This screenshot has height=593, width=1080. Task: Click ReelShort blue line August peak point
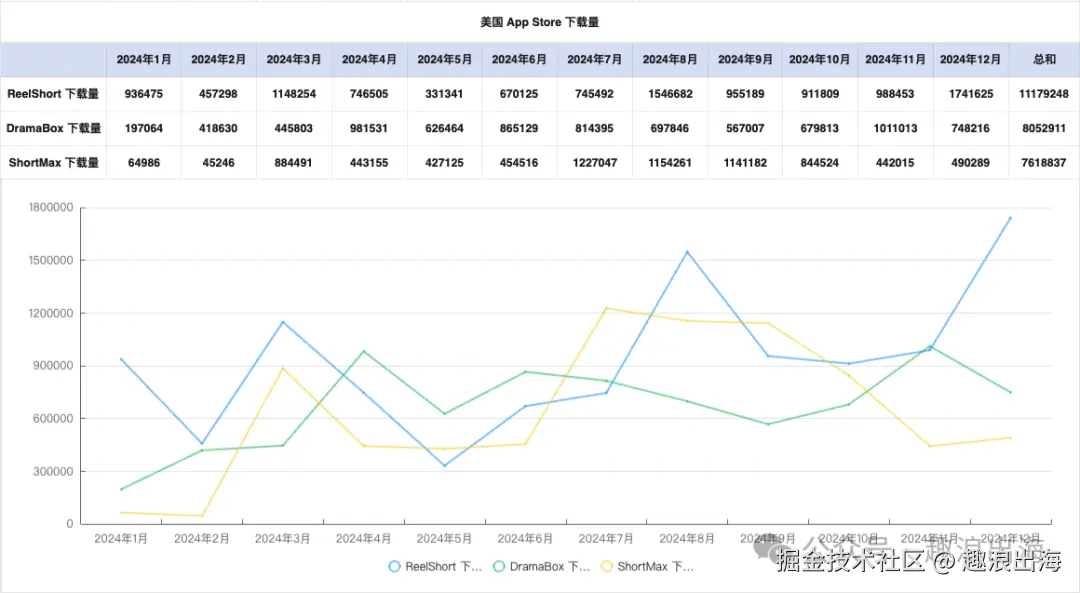tap(687, 252)
